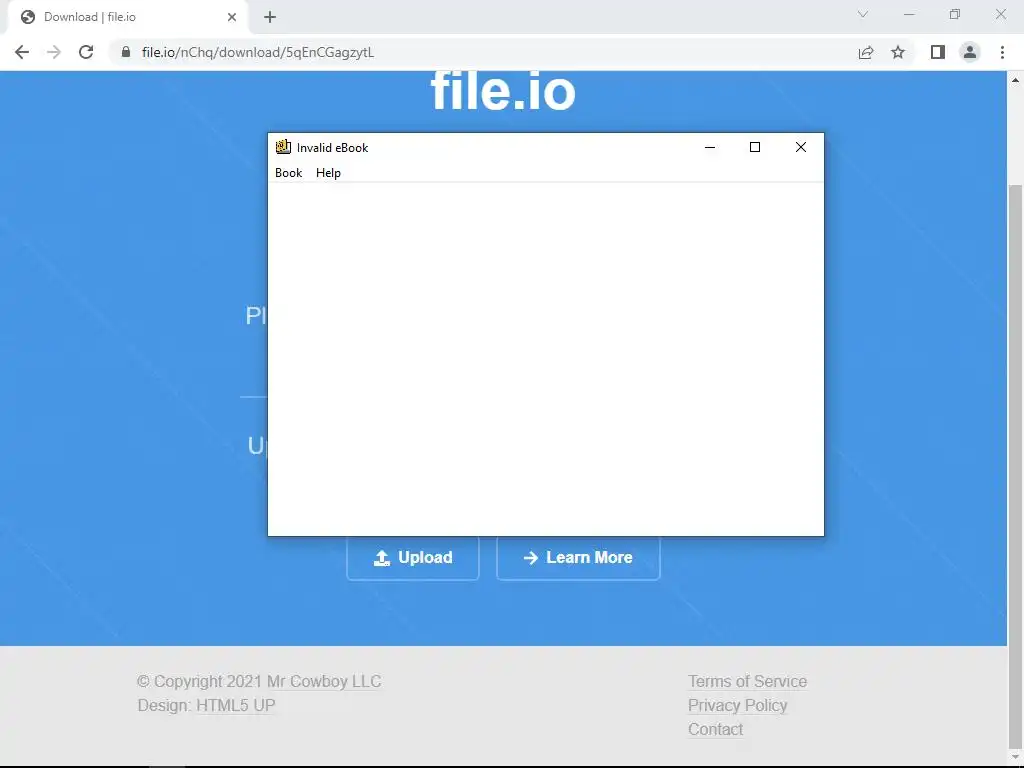Toggle Chrome side panel
The width and height of the screenshot is (1024, 768).
[938, 52]
